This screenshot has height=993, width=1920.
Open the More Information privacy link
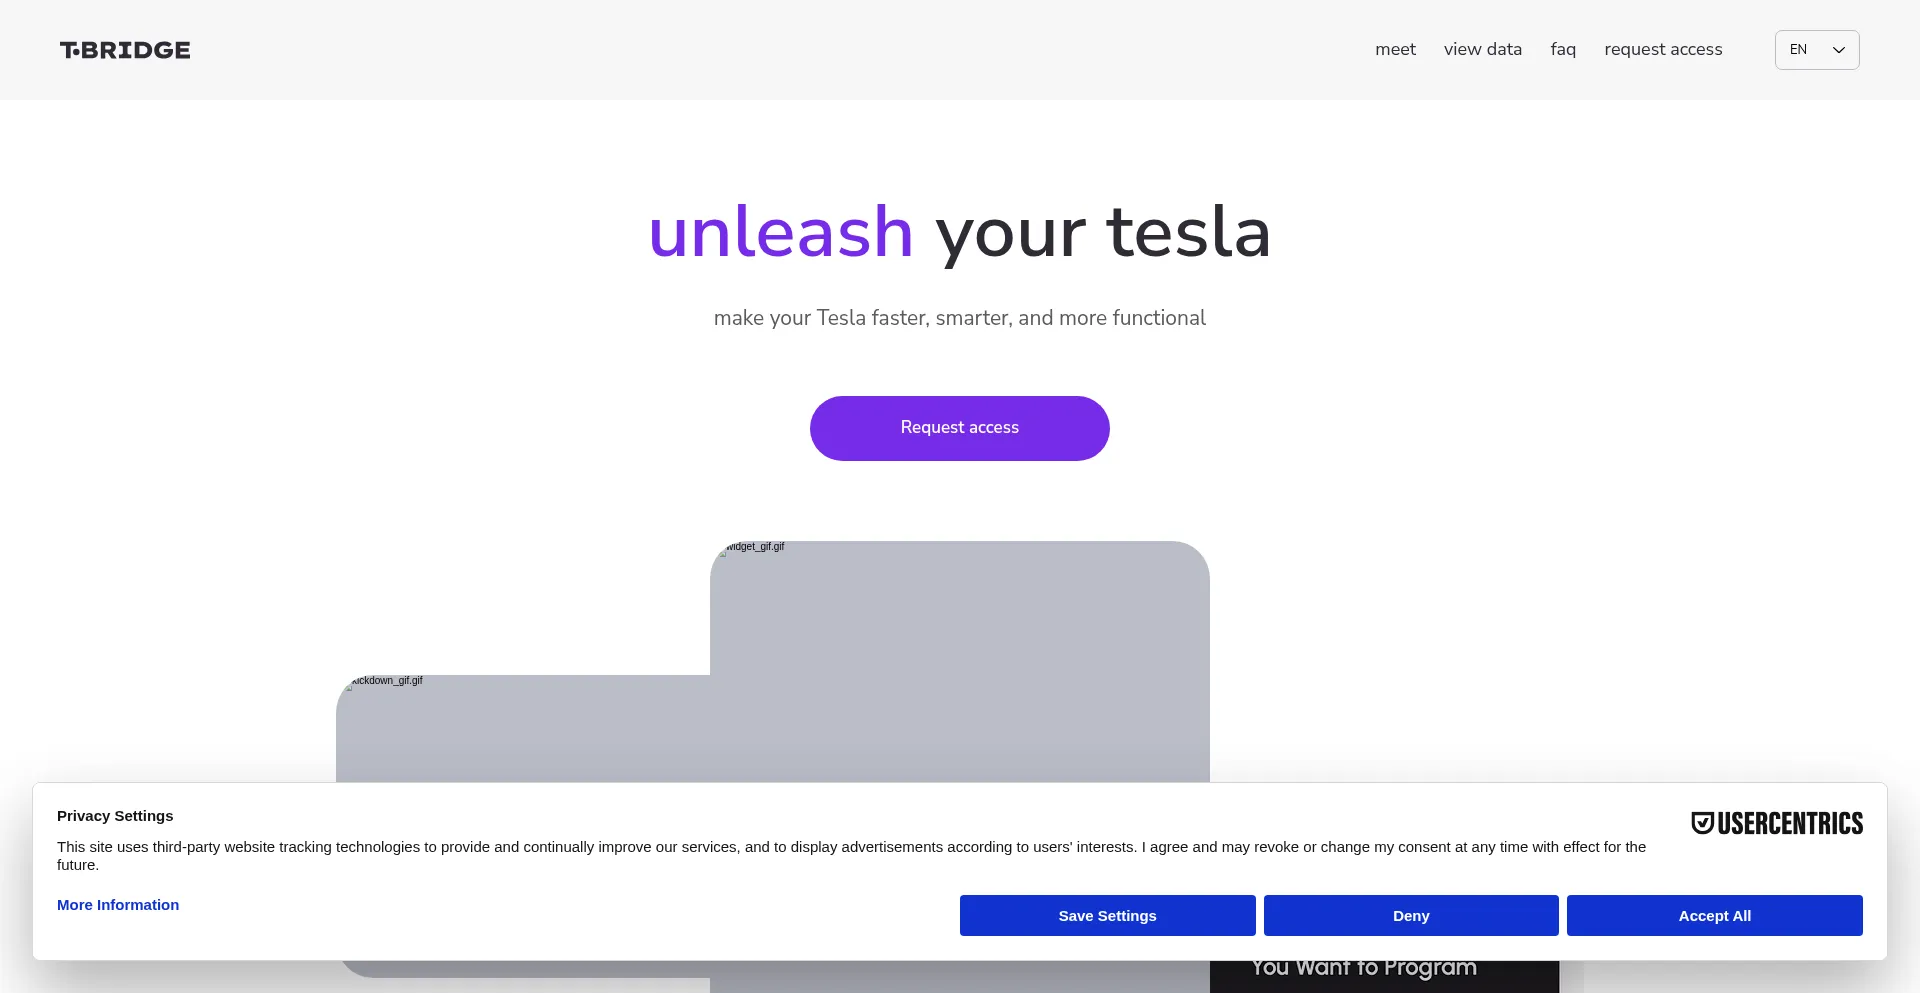click(118, 905)
